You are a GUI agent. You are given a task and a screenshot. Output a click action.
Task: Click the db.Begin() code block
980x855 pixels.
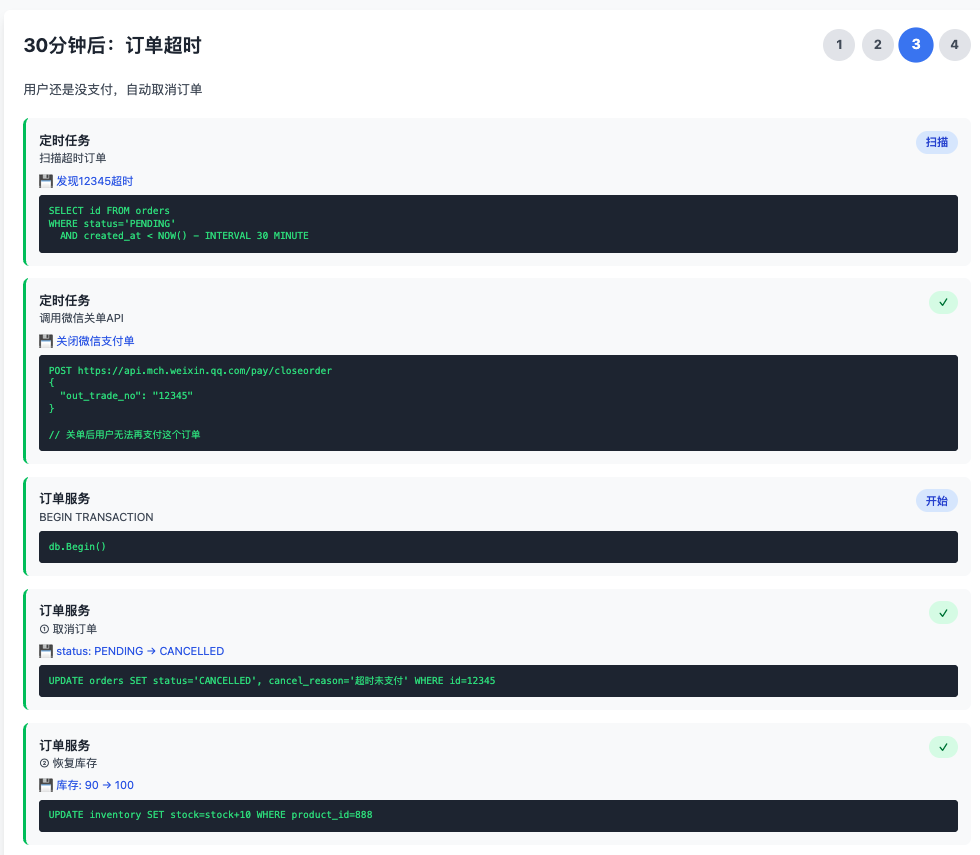click(498, 547)
